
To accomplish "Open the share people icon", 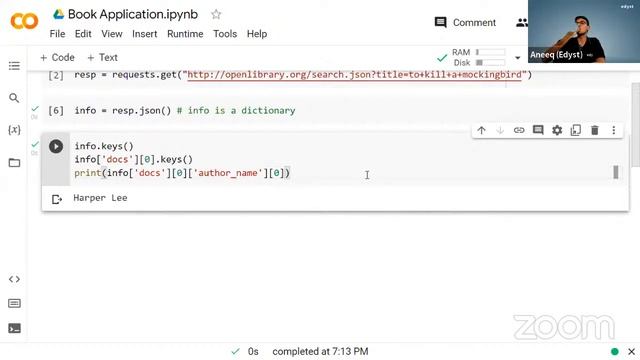I will (521, 23).
